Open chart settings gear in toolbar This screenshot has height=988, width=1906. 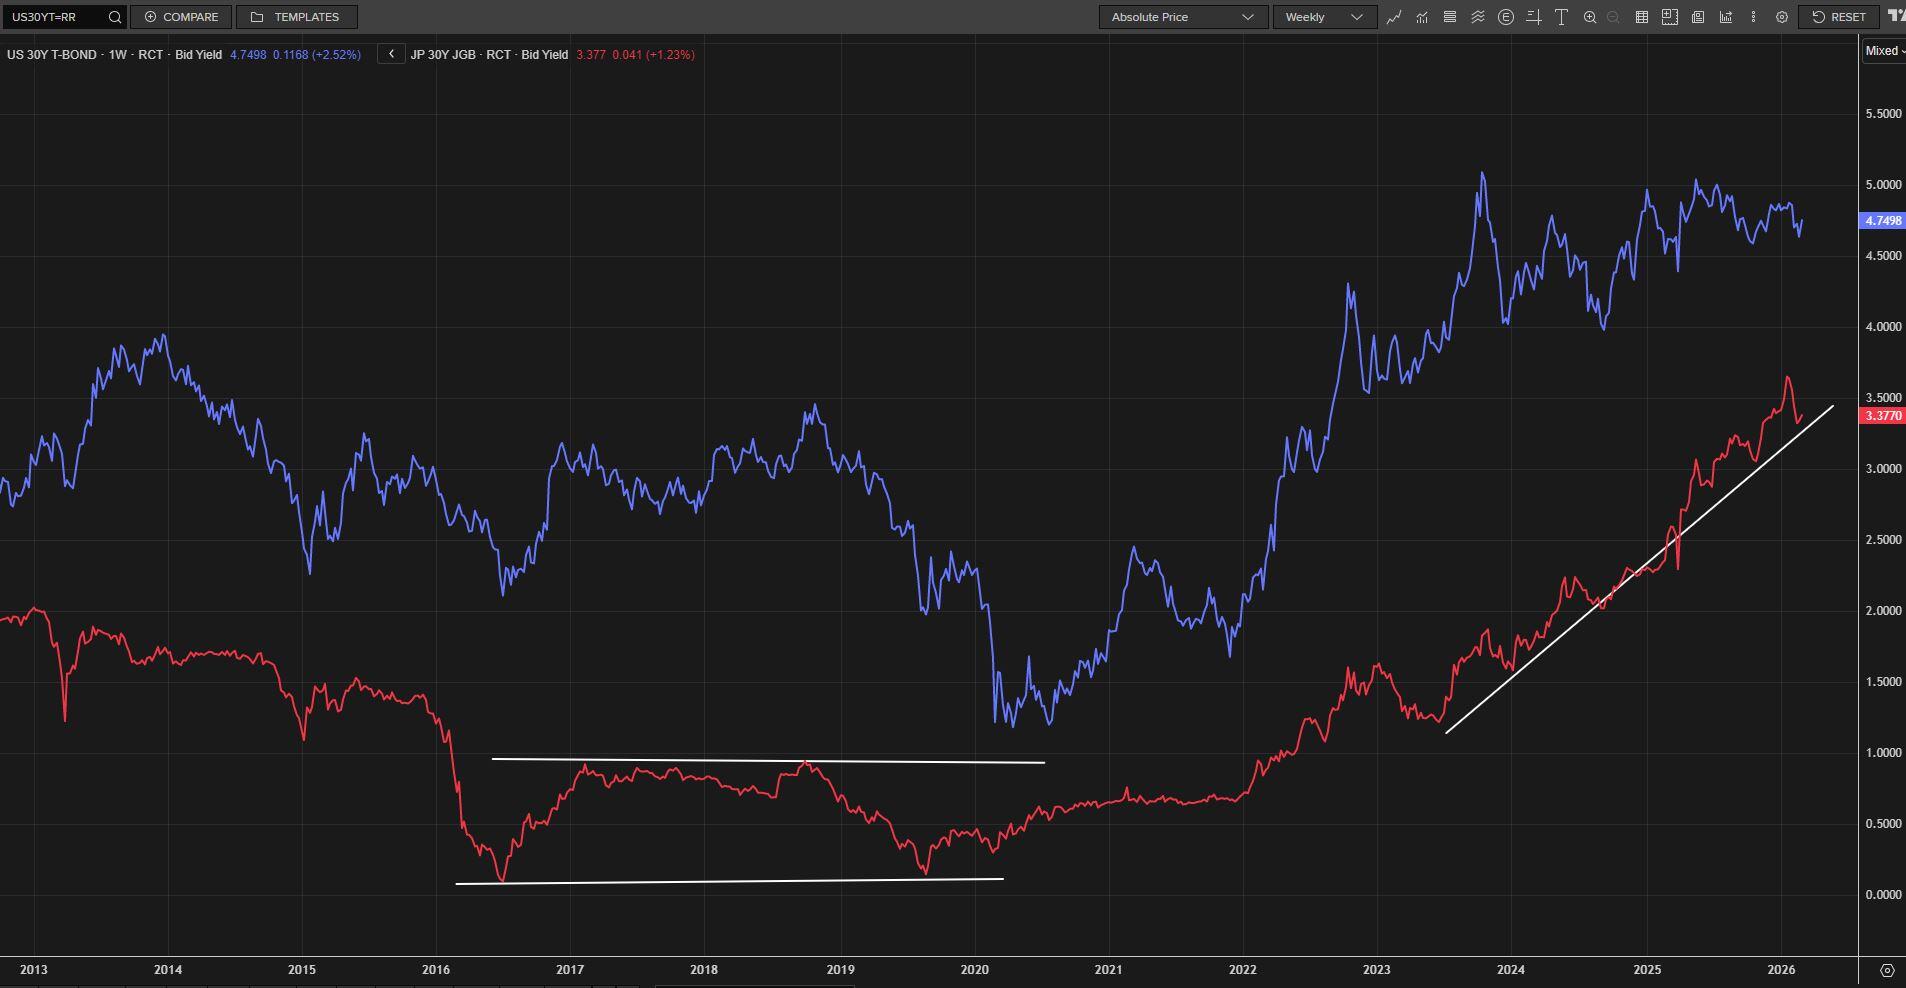pos(1781,17)
